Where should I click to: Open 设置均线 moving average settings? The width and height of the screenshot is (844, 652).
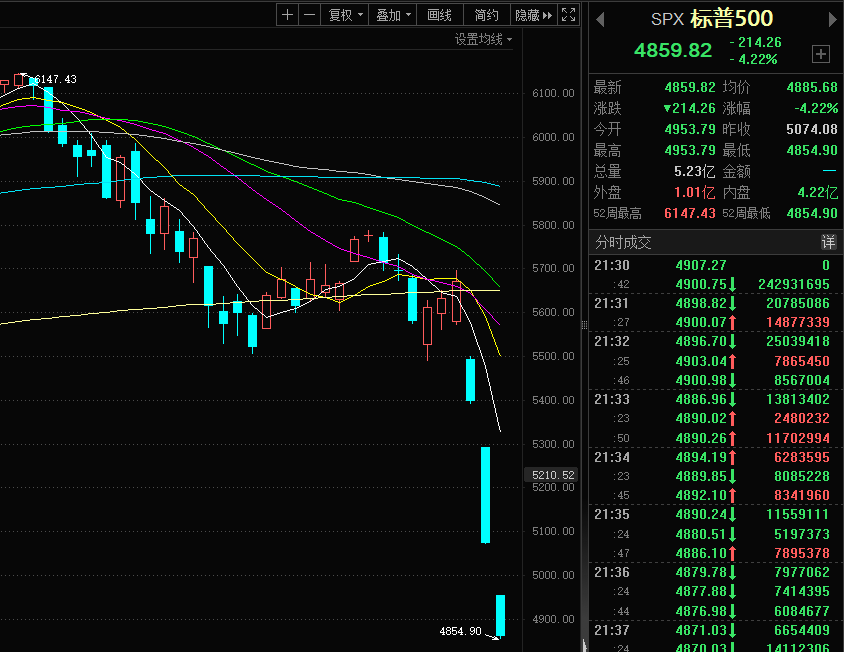483,39
